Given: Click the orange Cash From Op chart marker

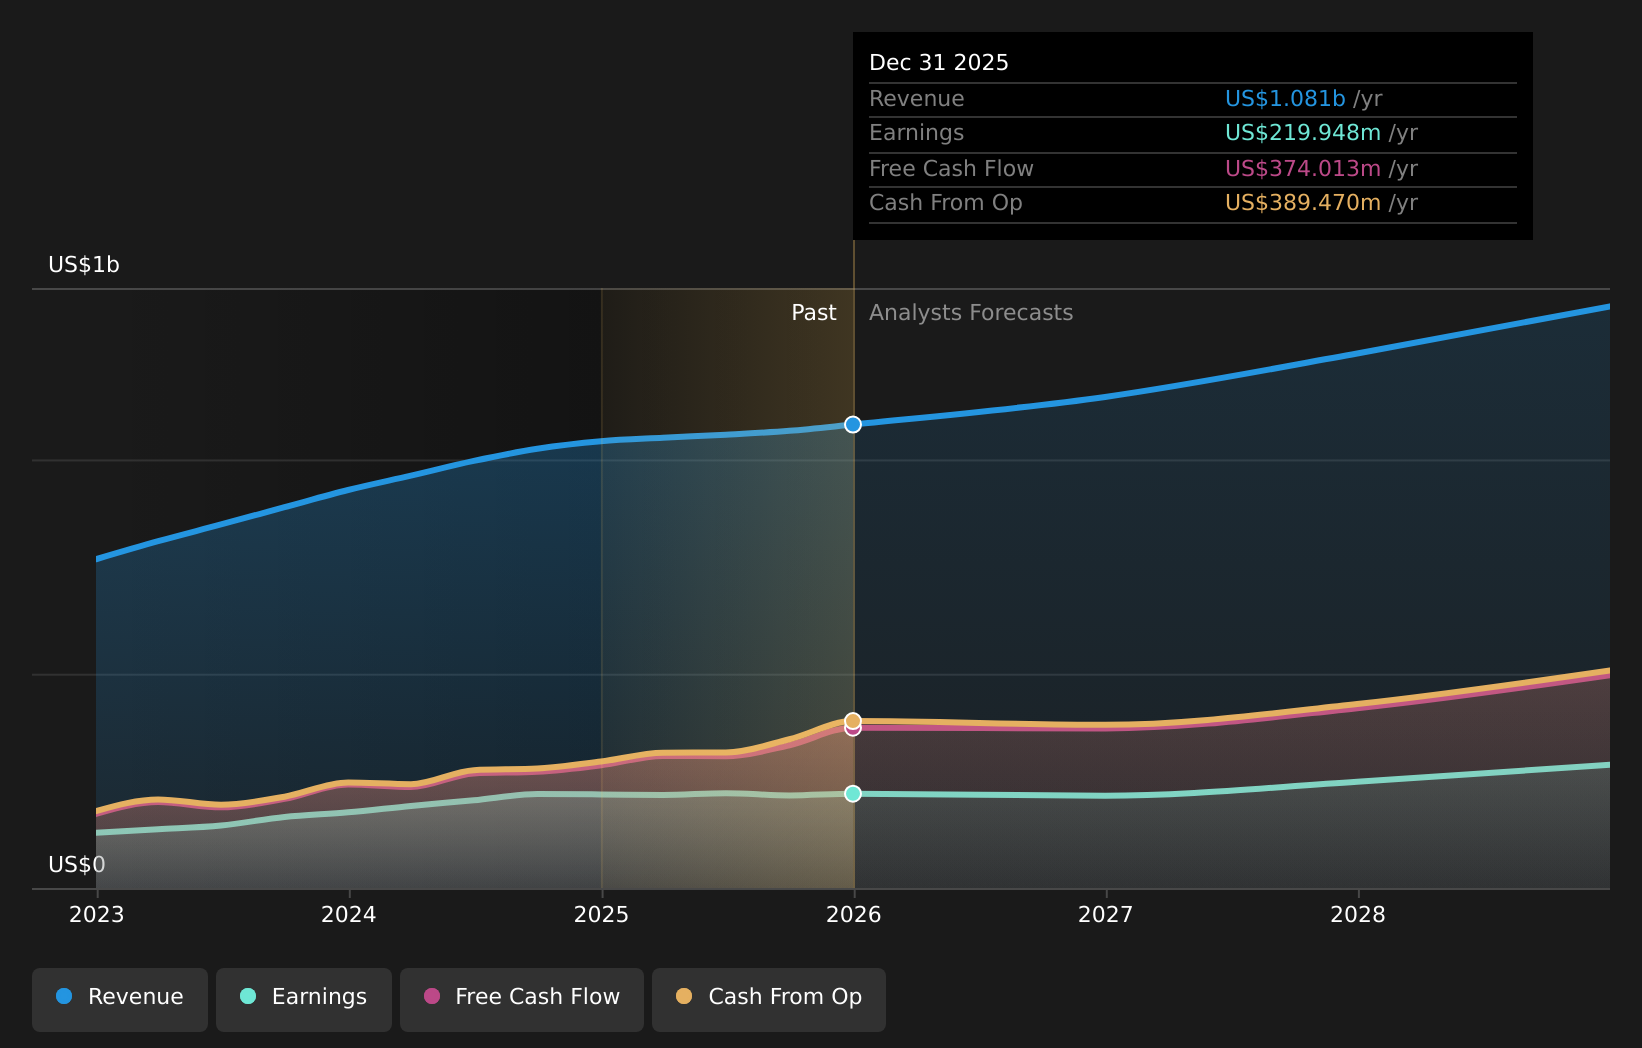Looking at the screenshot, I should click(852, 719).
